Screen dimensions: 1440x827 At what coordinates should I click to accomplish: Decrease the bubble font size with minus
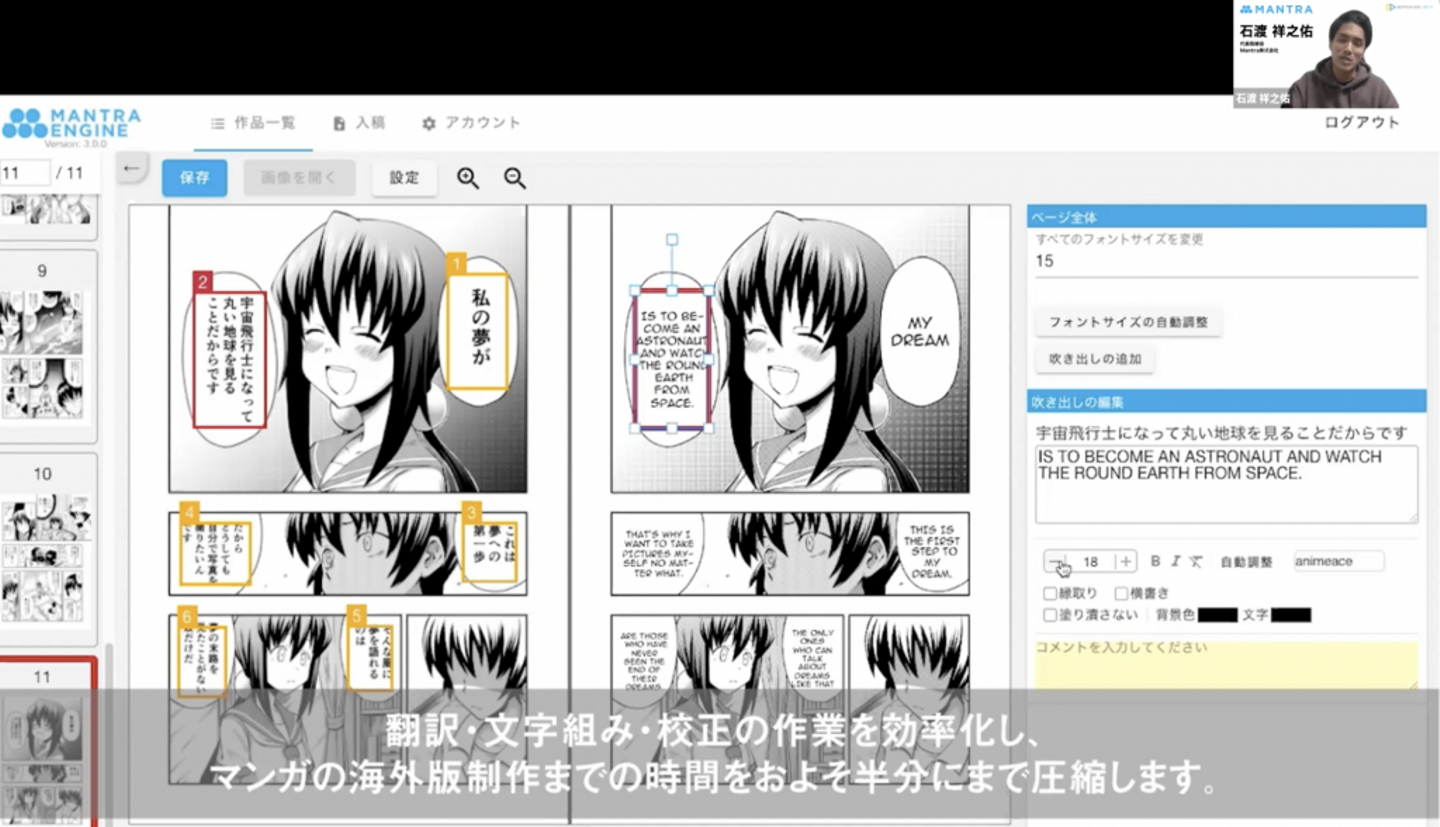[1056, 561]
